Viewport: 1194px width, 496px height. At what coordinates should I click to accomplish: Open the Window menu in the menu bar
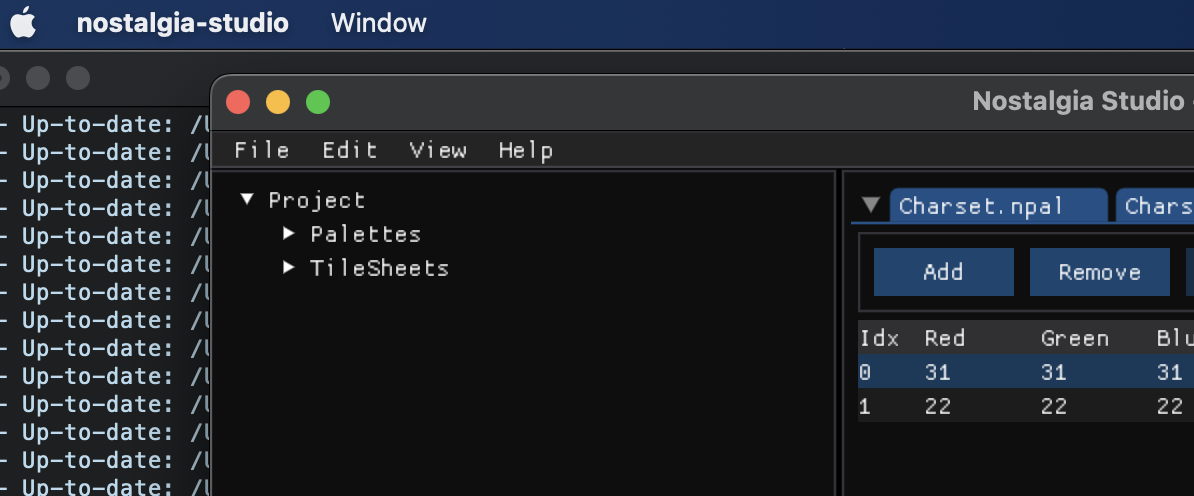[x=378, y=23]
